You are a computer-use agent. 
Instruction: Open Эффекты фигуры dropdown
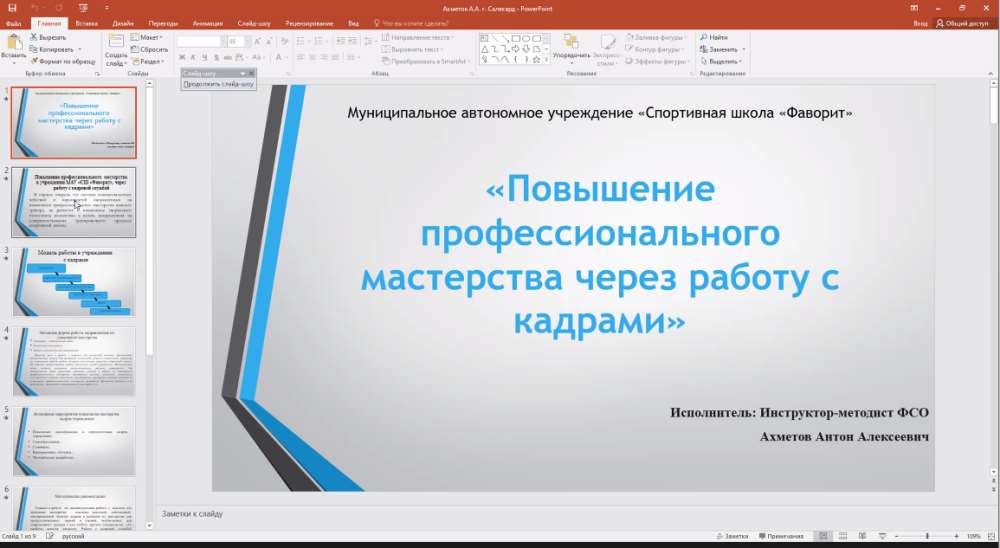657,61
